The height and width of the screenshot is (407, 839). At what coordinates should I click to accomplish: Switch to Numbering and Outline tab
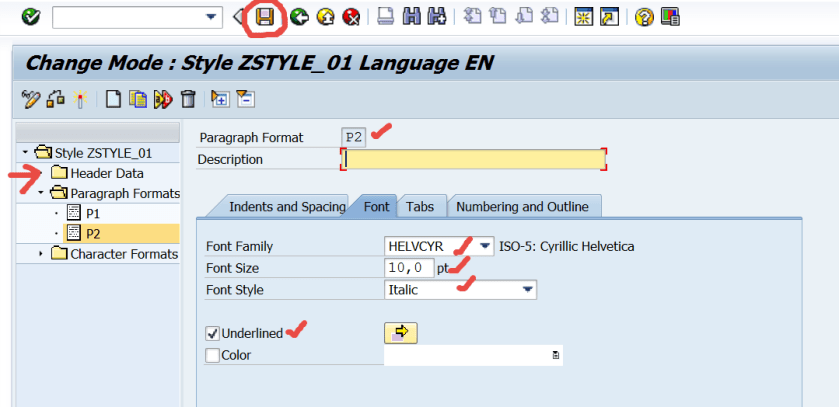[522, 206]
